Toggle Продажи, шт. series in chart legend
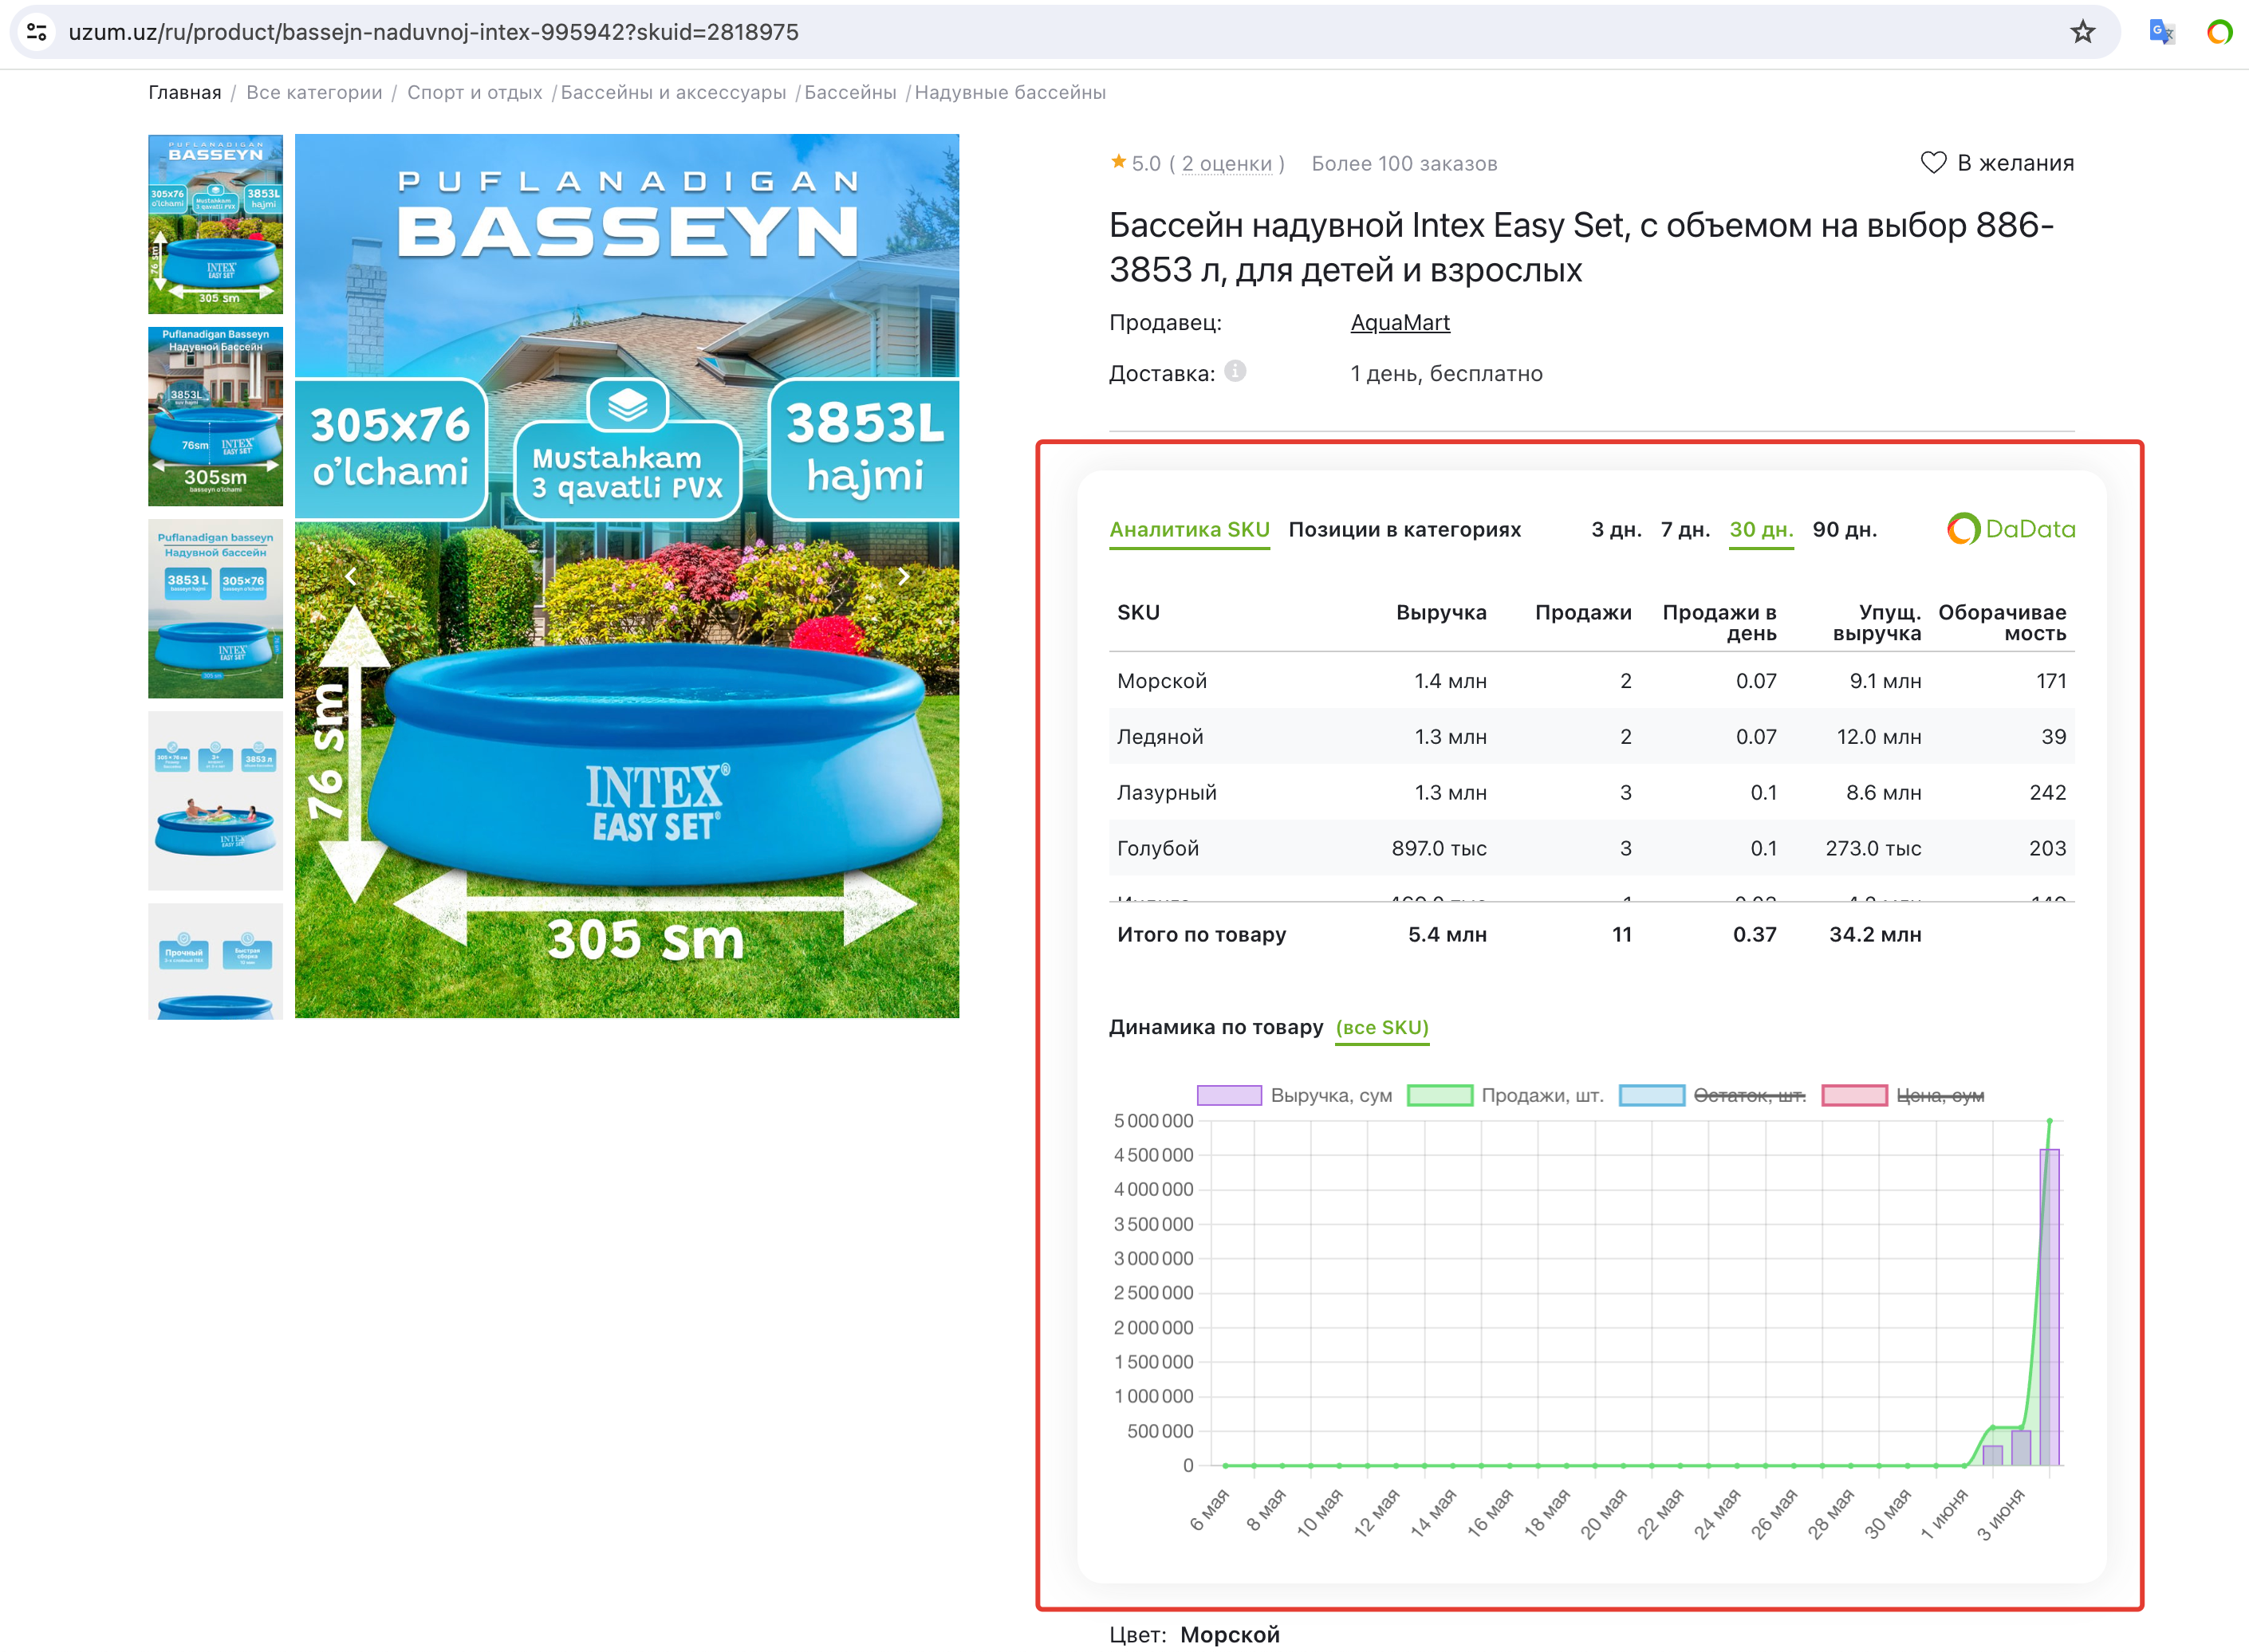Viewport: 2249px width, 1652px height. click(1439, 1095)
